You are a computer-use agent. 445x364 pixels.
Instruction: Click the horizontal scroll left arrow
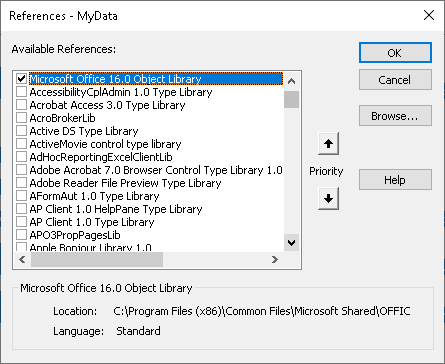click(x=22, y=259)
